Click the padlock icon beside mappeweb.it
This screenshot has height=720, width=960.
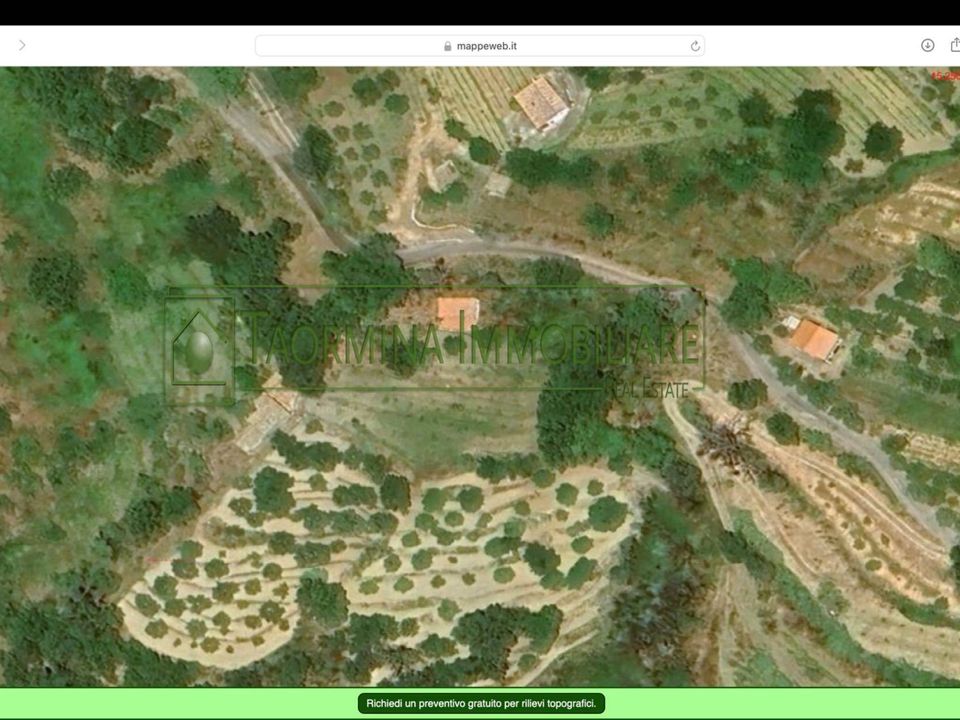[x=448, y=47]
